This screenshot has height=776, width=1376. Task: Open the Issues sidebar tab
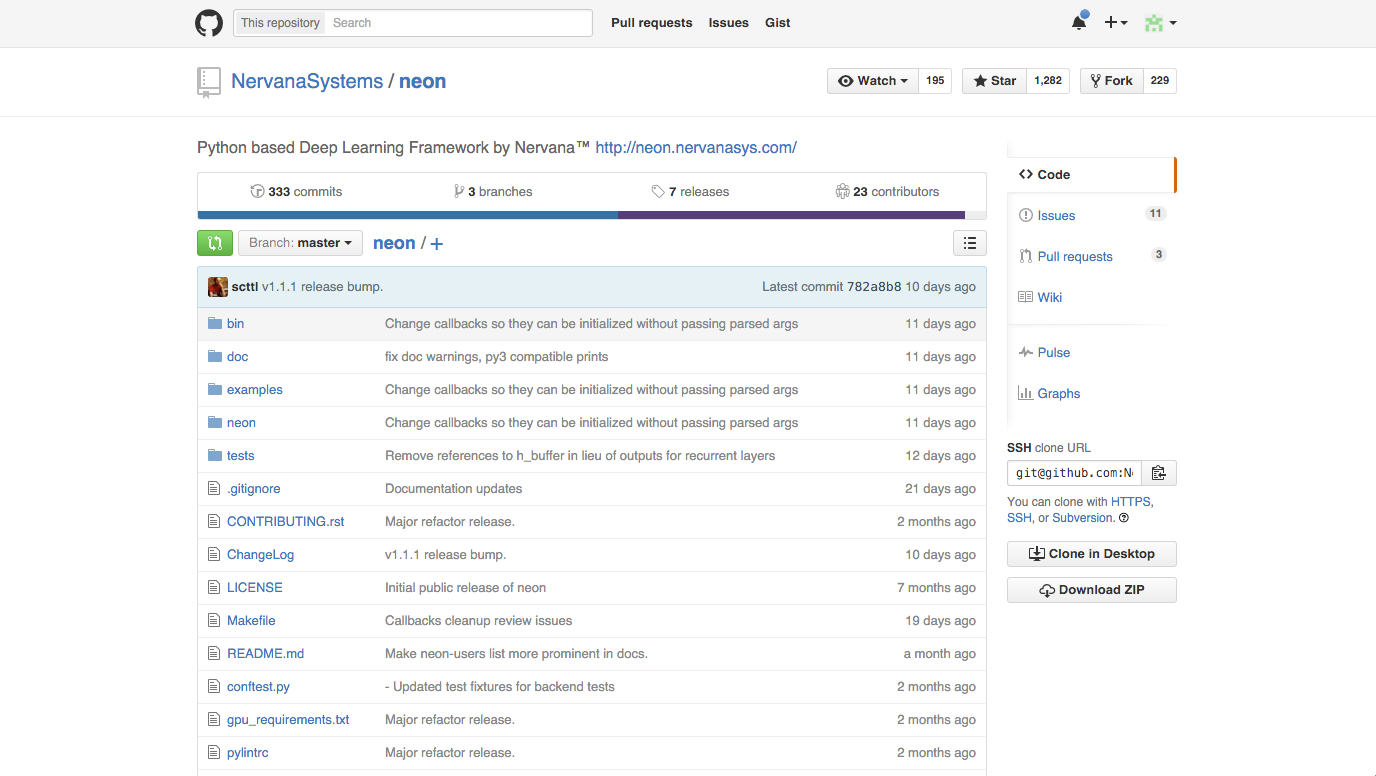point(1092,216)
